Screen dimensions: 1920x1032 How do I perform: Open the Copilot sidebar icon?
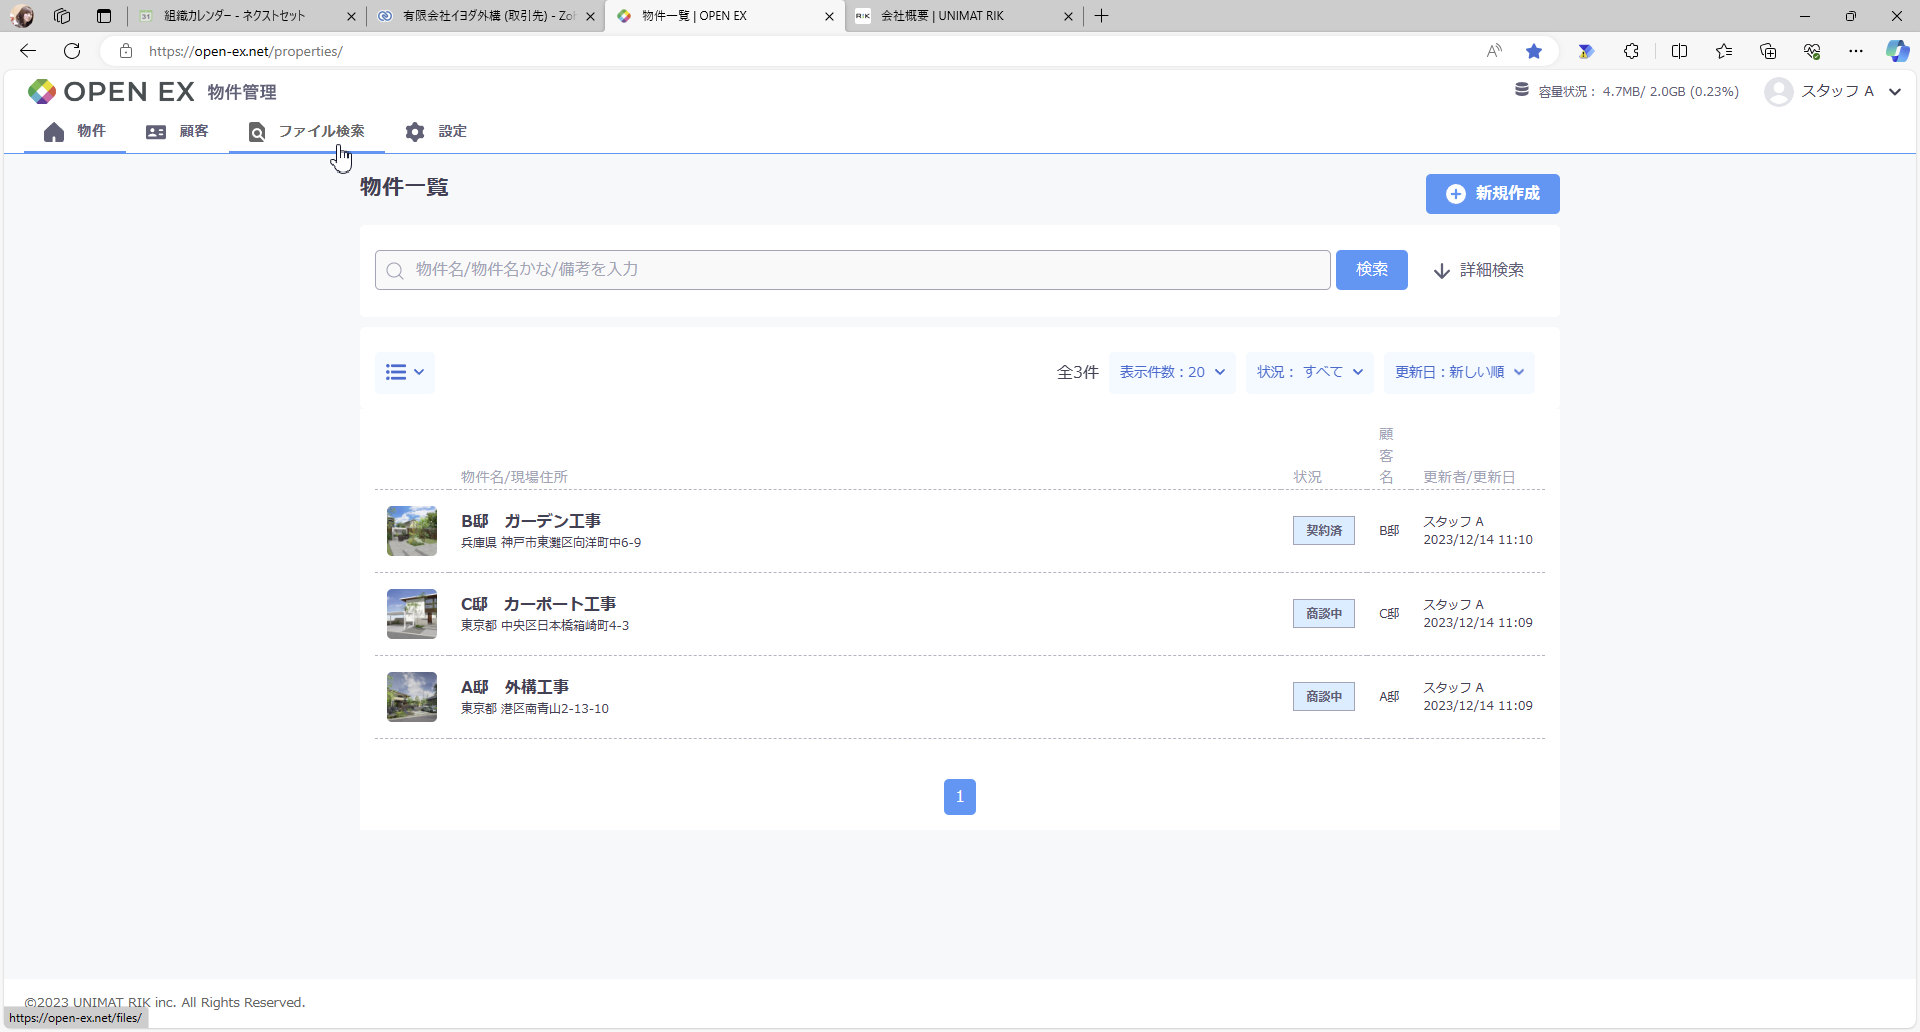(1897, 51)
